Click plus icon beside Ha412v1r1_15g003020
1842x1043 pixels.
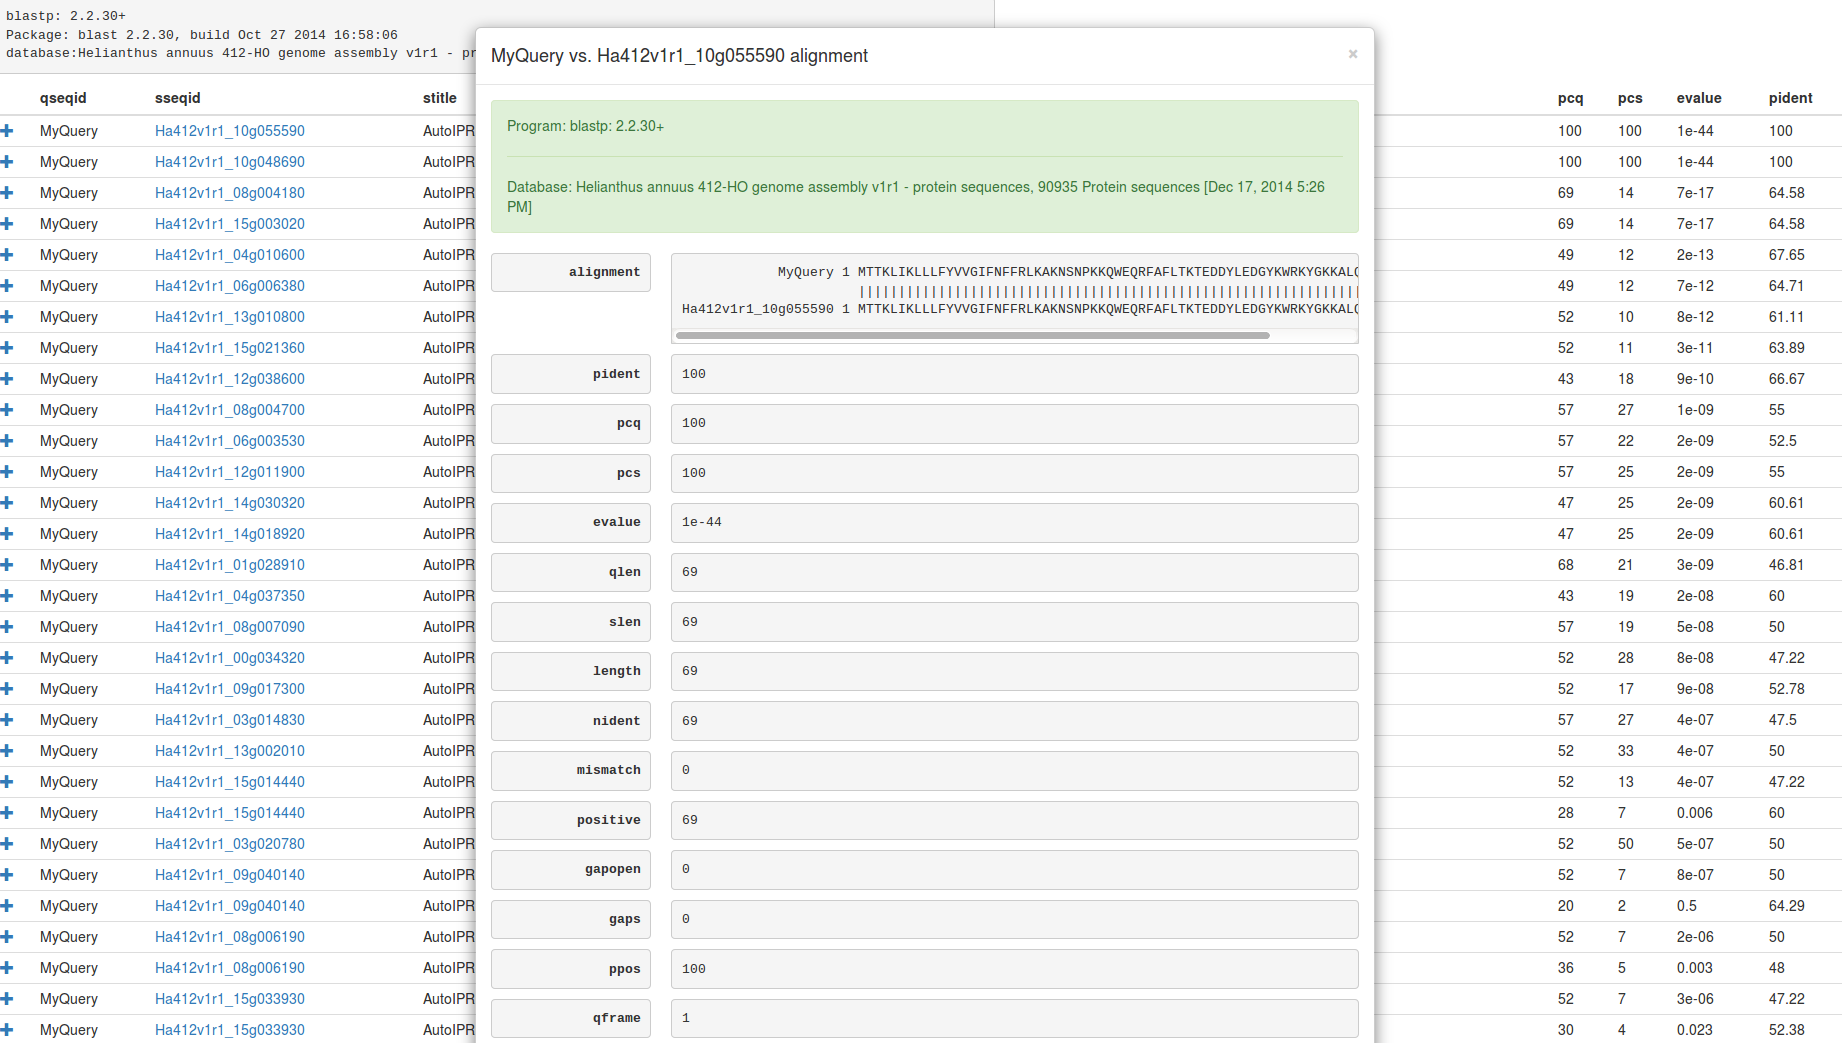(7, 224)
